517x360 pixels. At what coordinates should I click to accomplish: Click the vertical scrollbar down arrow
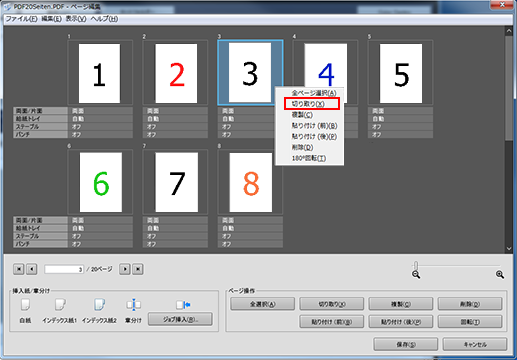coord(509,248)
